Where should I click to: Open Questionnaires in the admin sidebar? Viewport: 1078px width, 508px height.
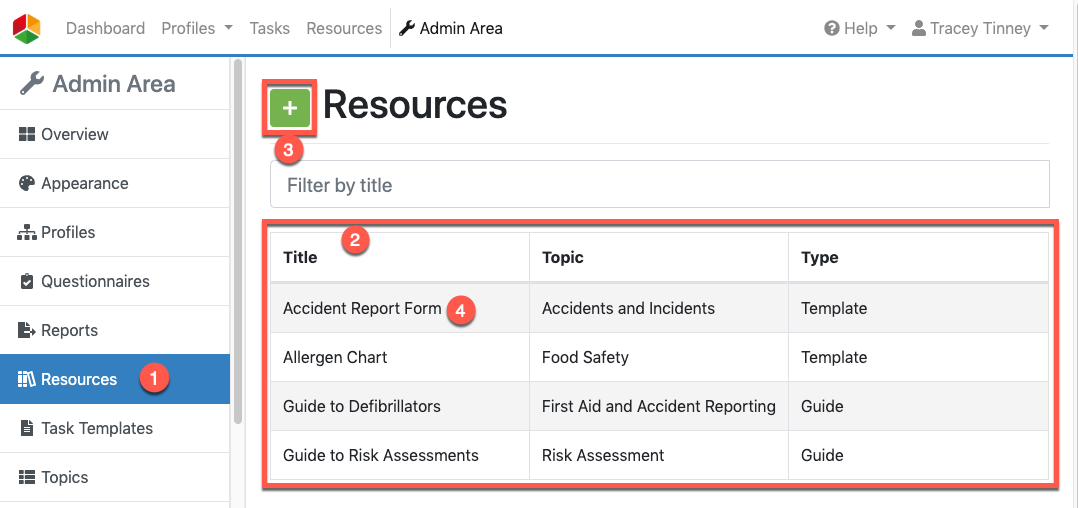click(115, 281)
